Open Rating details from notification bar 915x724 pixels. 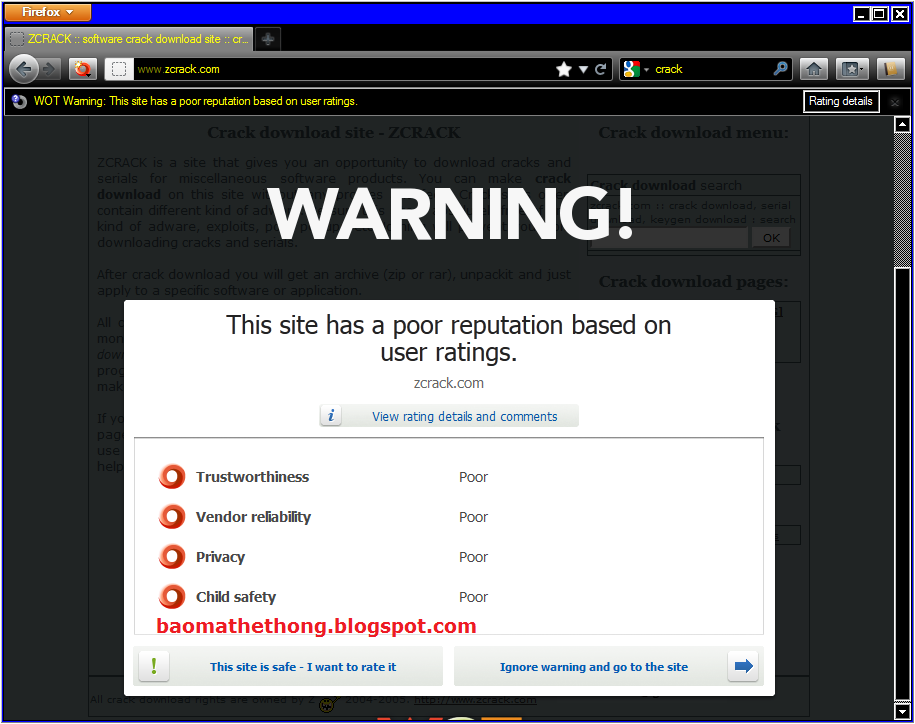coord(841,102)
